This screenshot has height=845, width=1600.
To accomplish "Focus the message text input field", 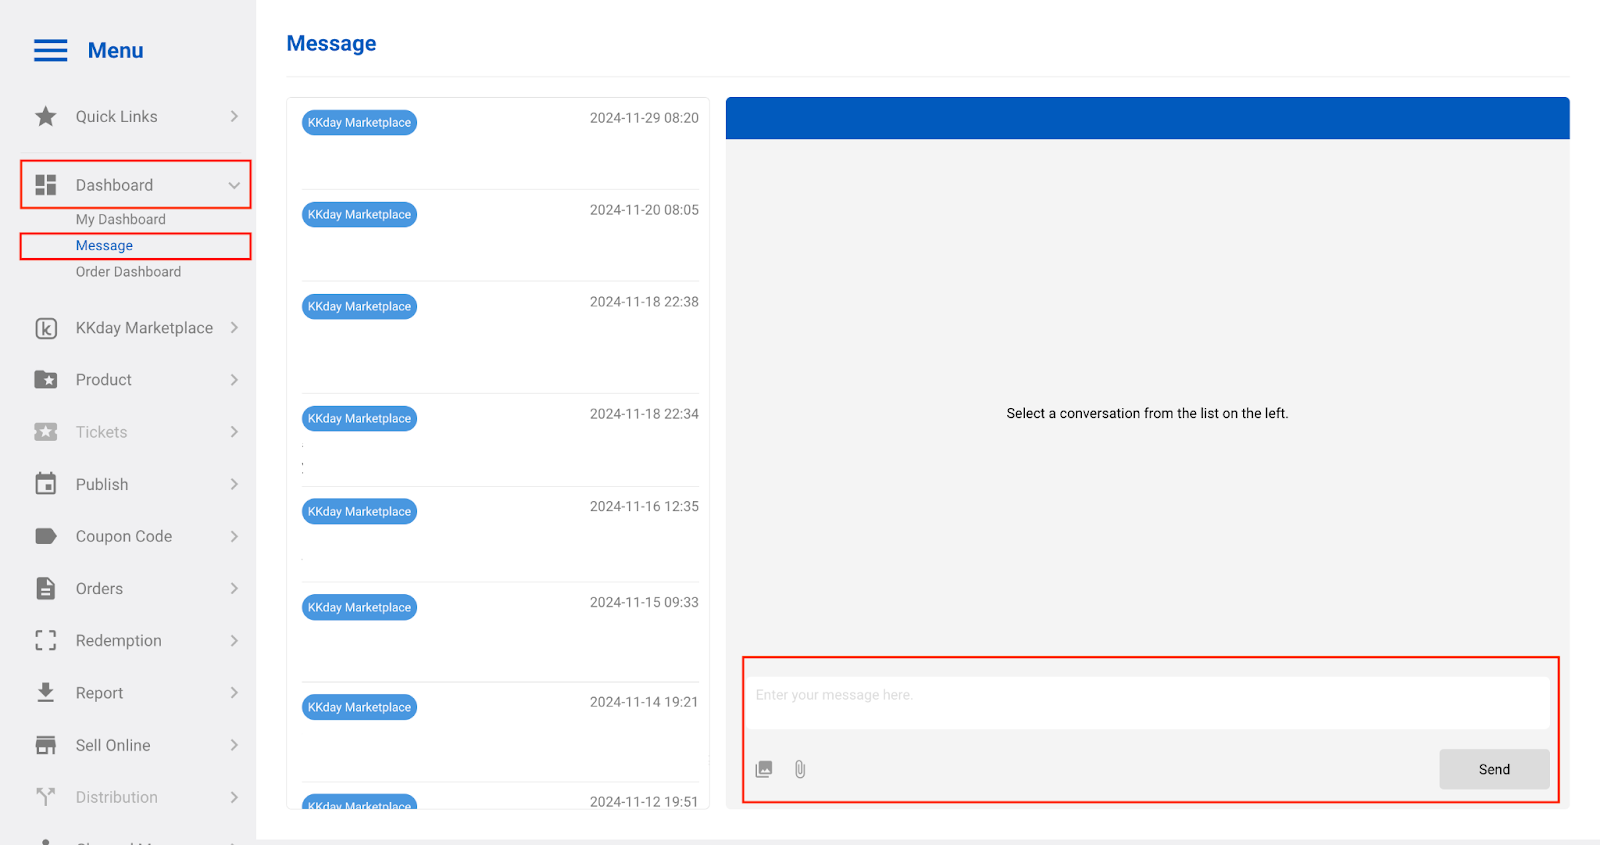I will [x=1147, y=703].
